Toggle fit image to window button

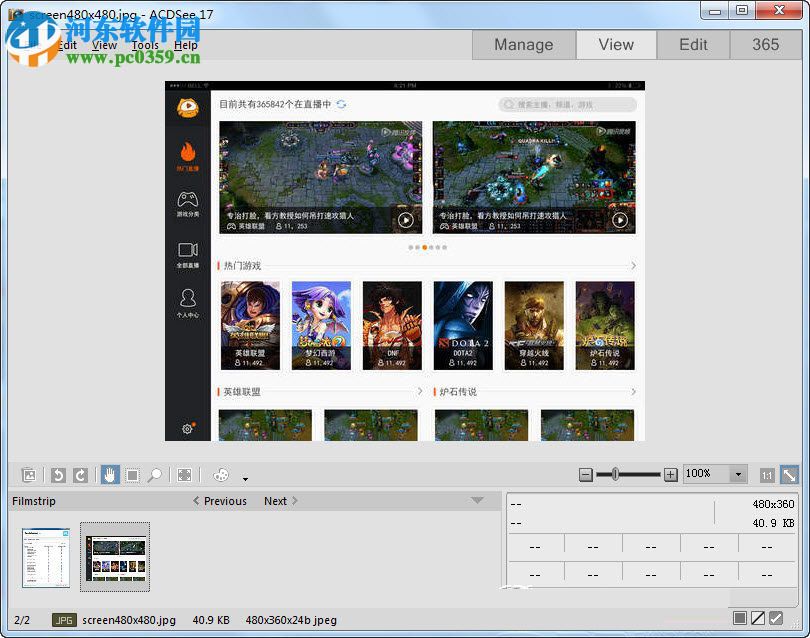coord(789,475)
